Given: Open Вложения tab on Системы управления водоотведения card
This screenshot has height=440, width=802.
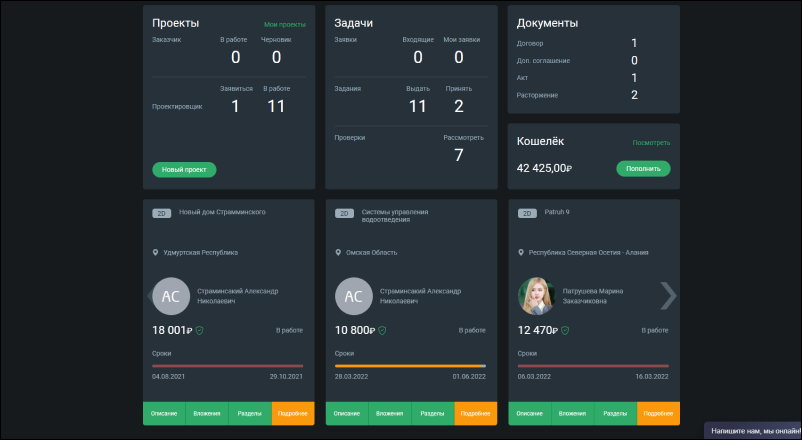Looking at the screenshot, I should 390,413.
